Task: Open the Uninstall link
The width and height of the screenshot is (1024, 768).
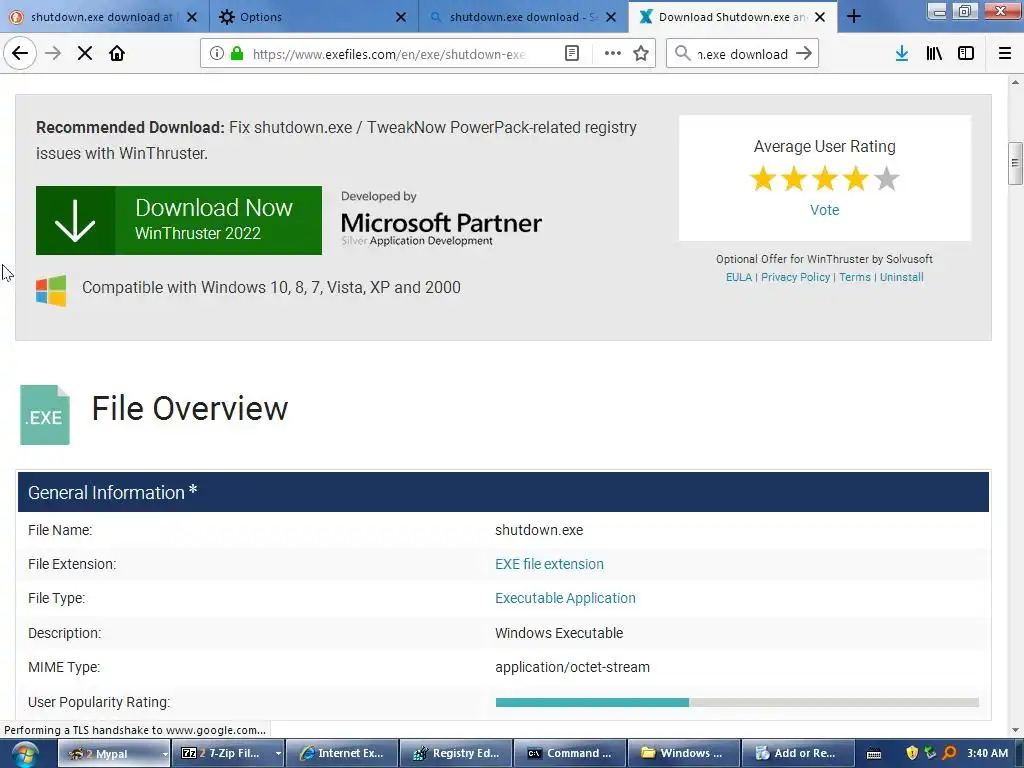Action: [x=901, y=277]
